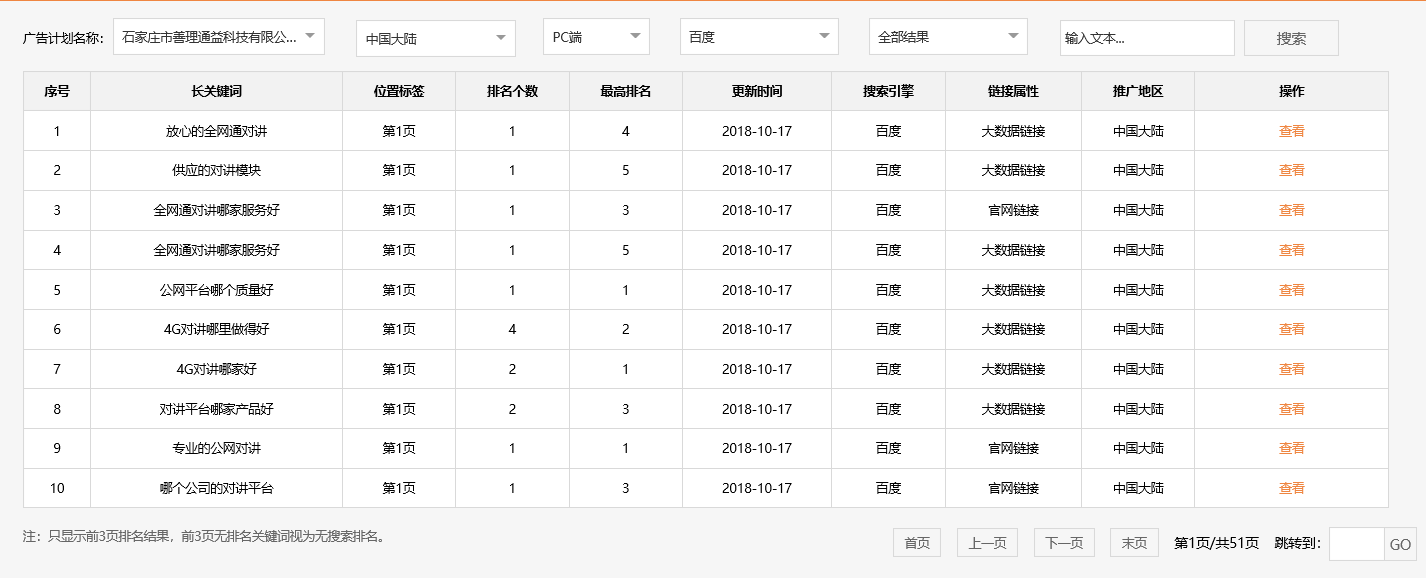Expand the 中国大陆 region dropdown
The width and height of the screenshot is (1426, 578).
434,37
